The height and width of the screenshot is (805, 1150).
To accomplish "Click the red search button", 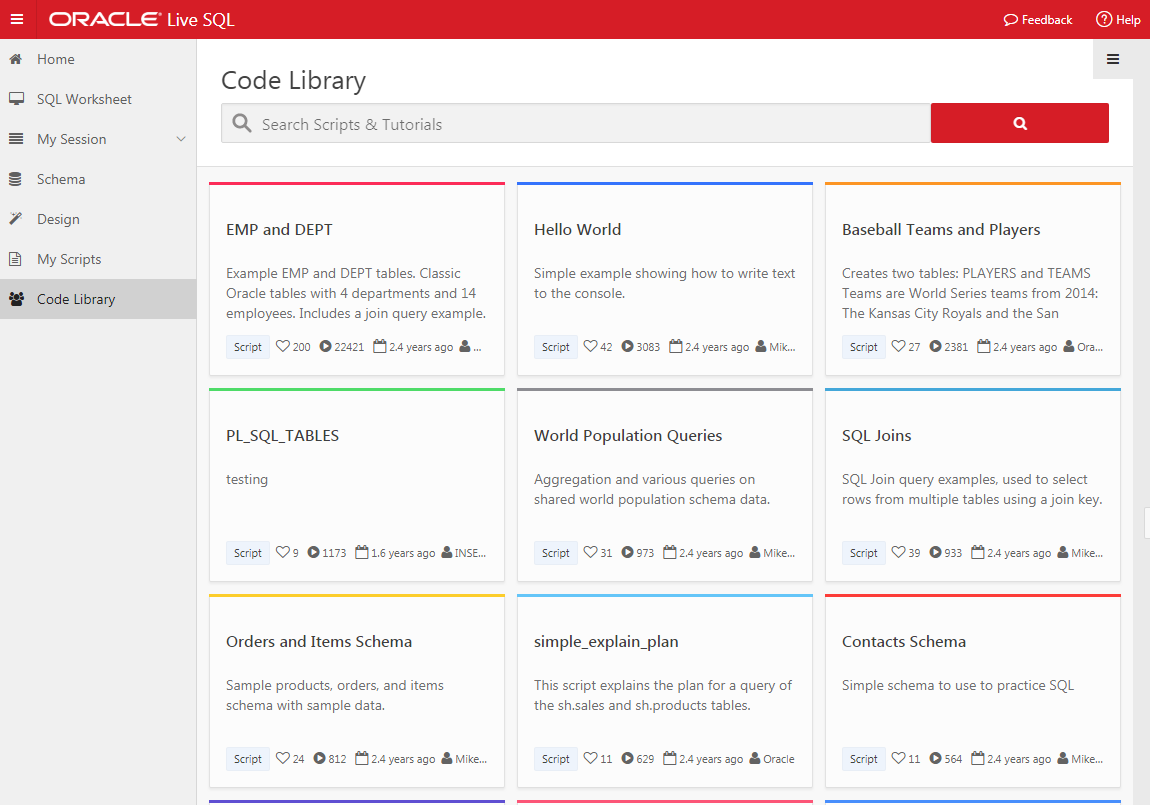I will tap(1019, 123).
